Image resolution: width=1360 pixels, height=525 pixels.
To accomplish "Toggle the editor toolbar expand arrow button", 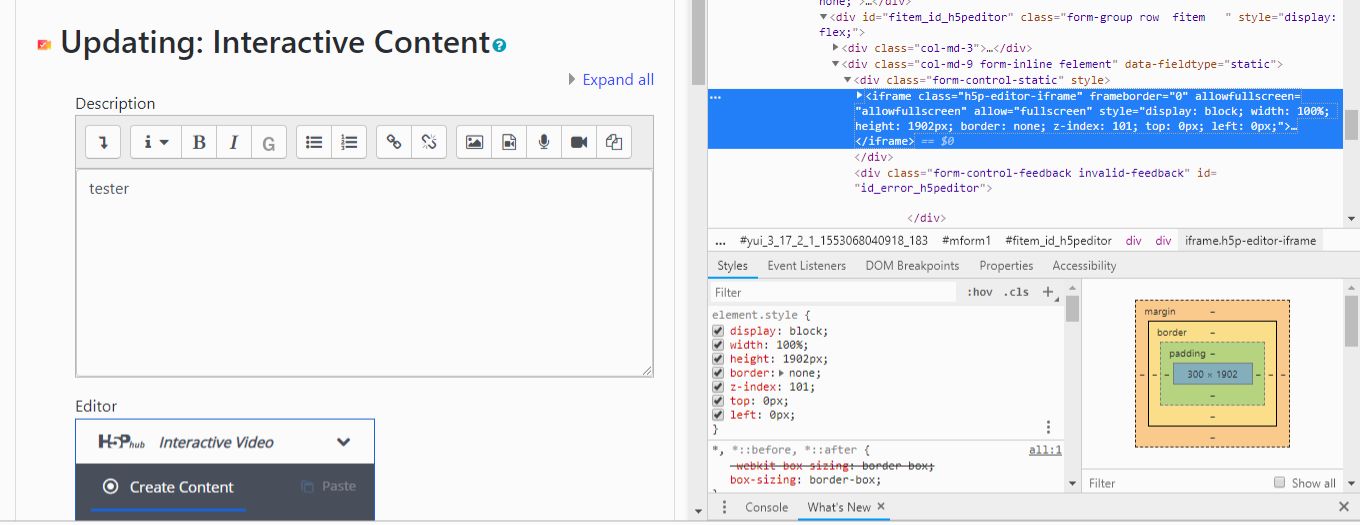I will [x=103, y=142].
